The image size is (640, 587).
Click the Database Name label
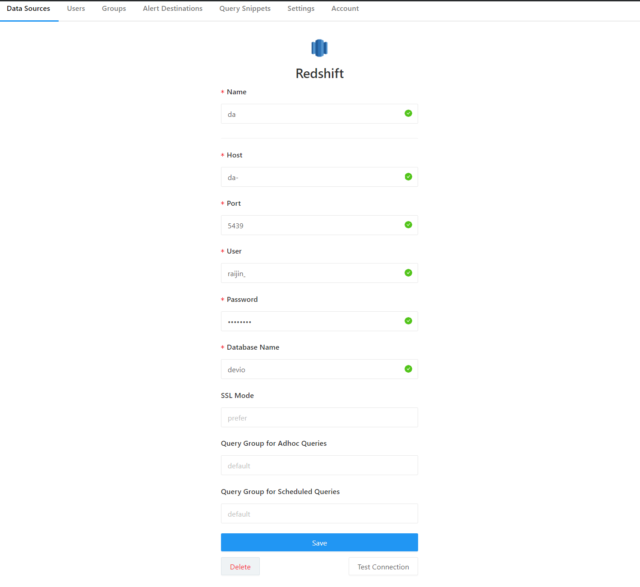253,347
